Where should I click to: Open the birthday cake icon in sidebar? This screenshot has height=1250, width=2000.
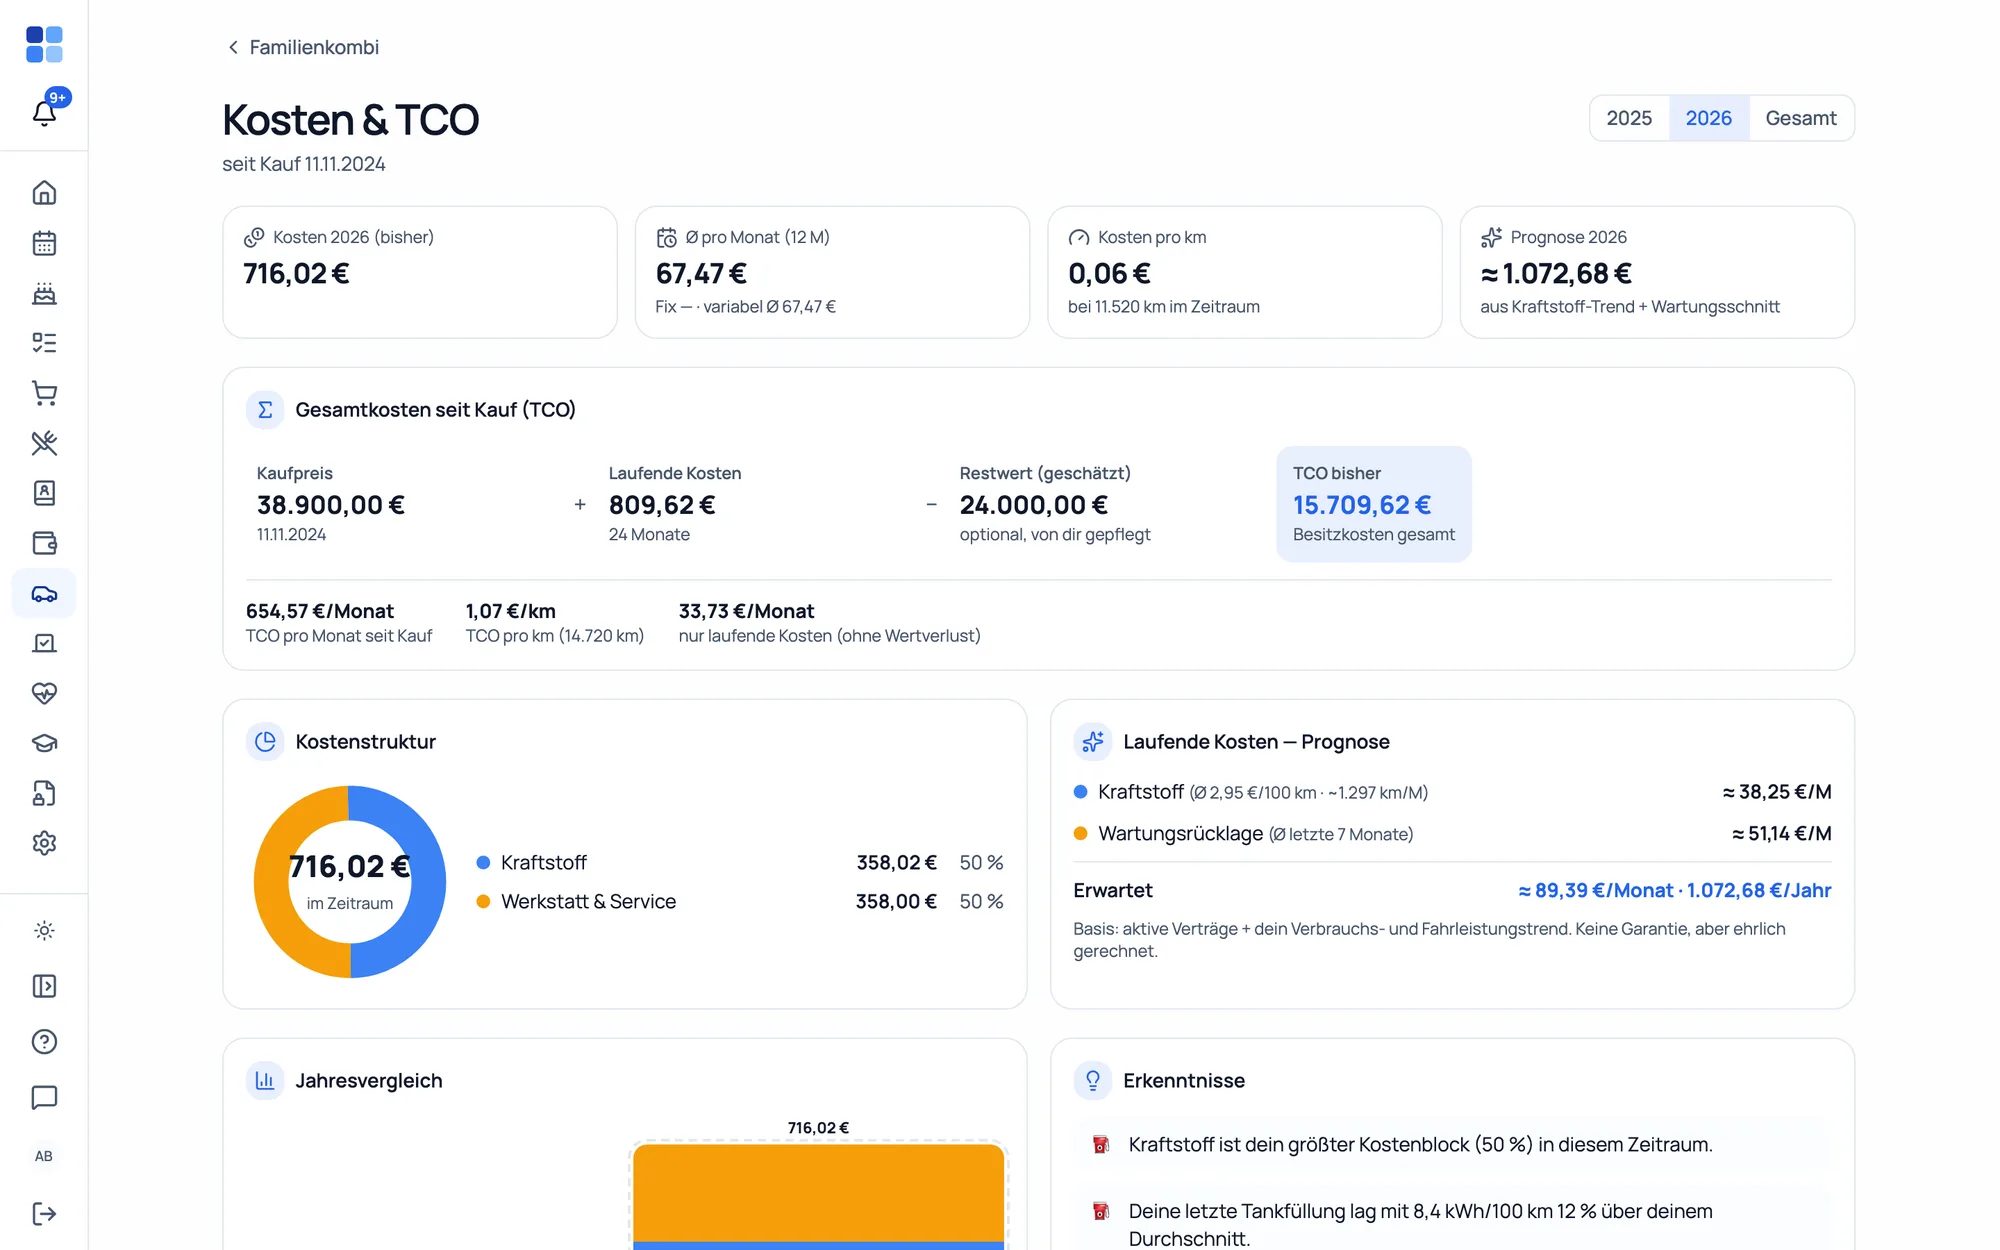tap(44, 293)
